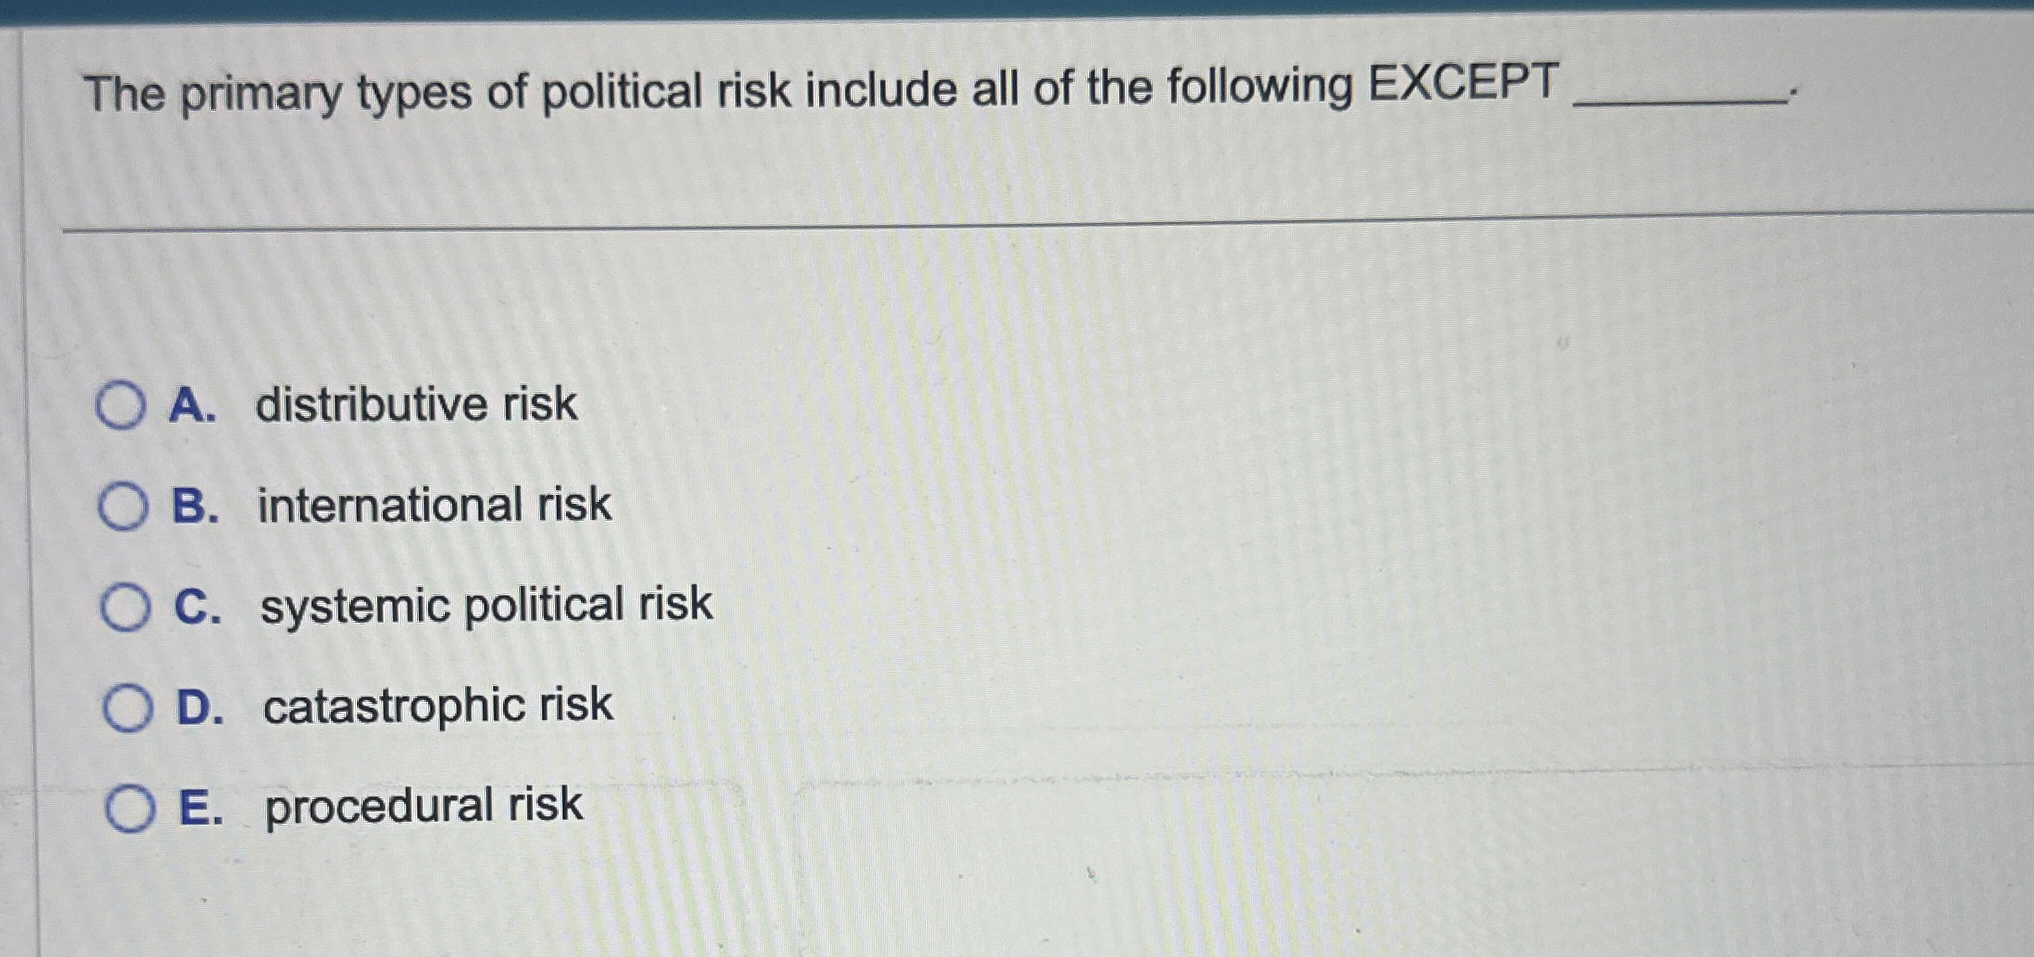Click the word EXCEPT in the question
This screenshot has height=957, width=2034.
tap(1463, 82)
